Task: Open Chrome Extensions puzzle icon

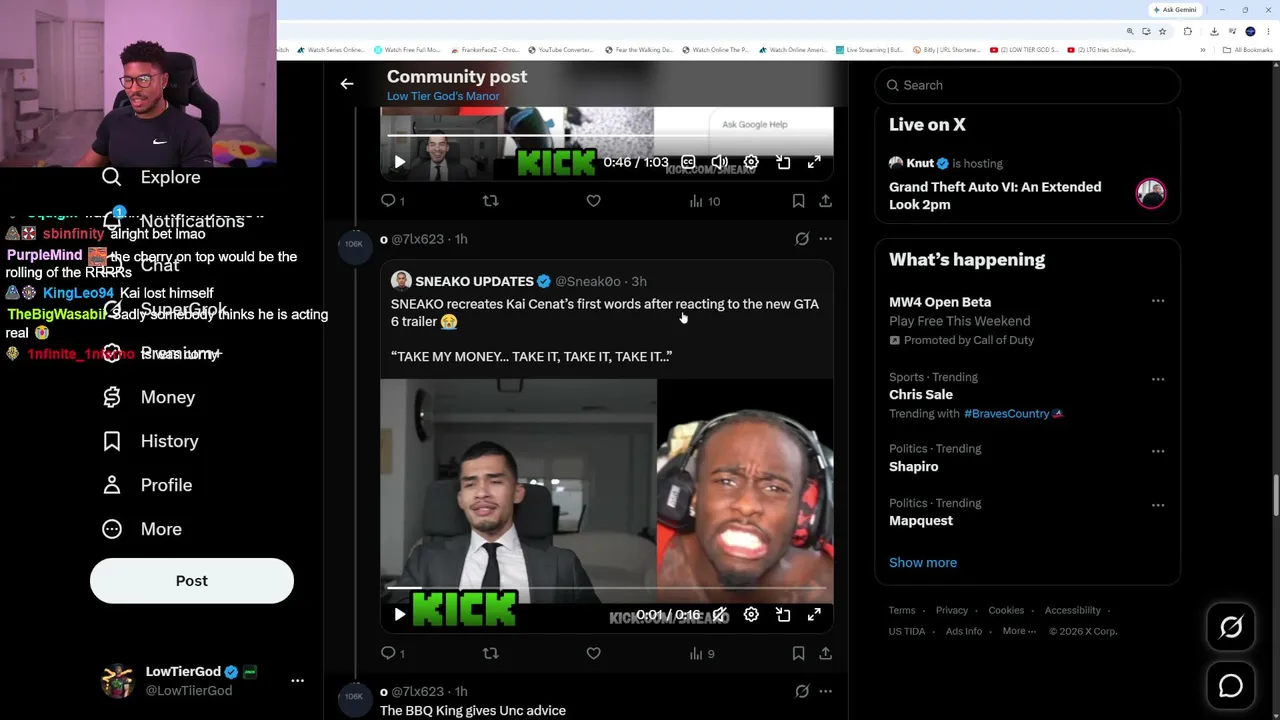Action: [1187, 31]
